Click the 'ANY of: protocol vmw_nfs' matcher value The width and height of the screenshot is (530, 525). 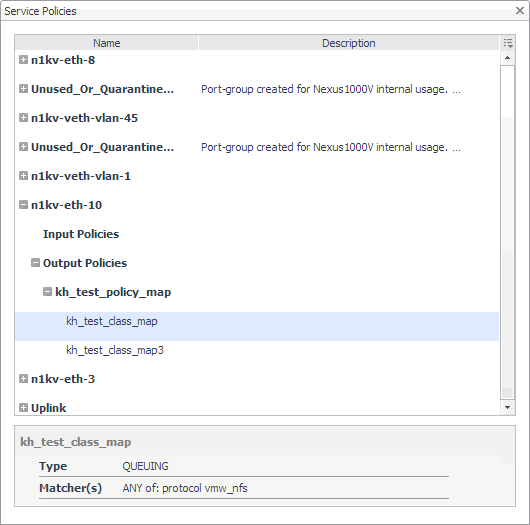[185, 488]
